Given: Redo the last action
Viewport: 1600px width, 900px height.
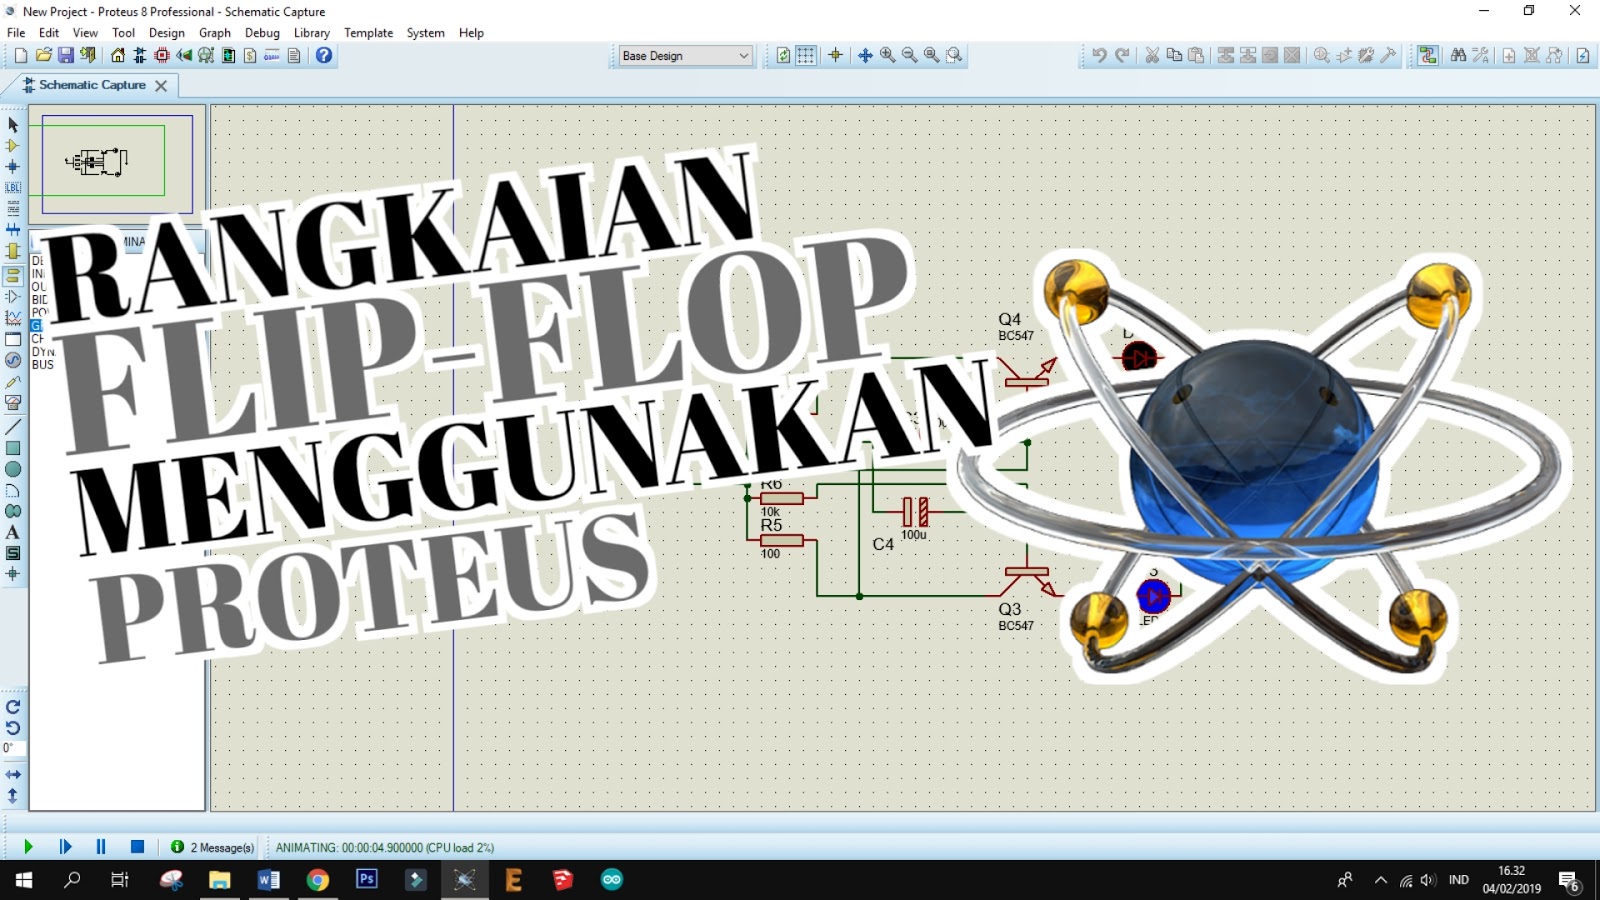Looking at the screenshot, I should click(x=1122, y=56).
